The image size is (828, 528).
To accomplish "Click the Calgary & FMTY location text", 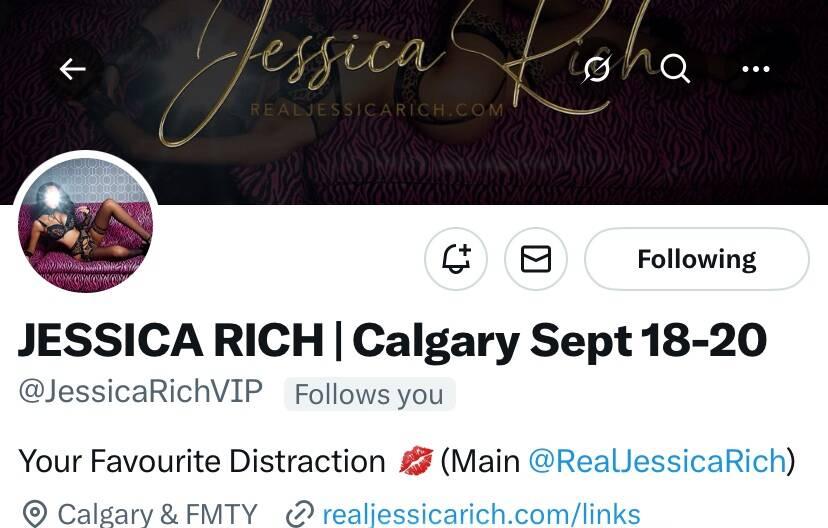I will click(x=157, y=514).
